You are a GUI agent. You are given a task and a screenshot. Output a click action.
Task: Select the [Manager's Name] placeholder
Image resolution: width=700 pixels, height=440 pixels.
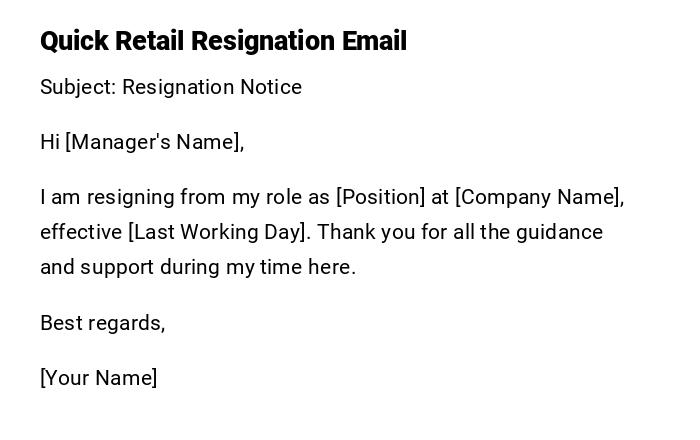(155, 142)
